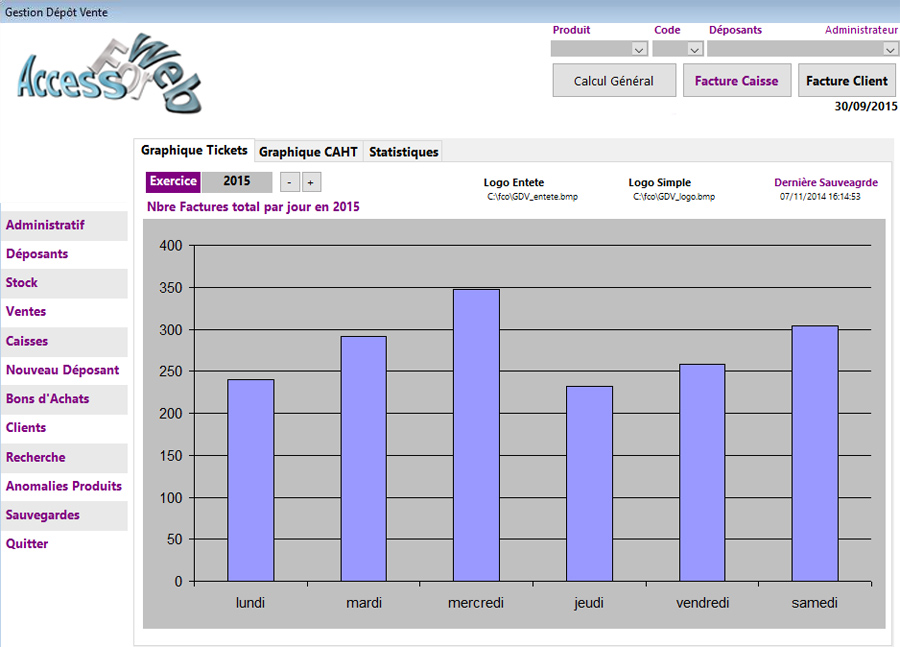Select Nouveau Déposant in the sidebar

(62, 370)
